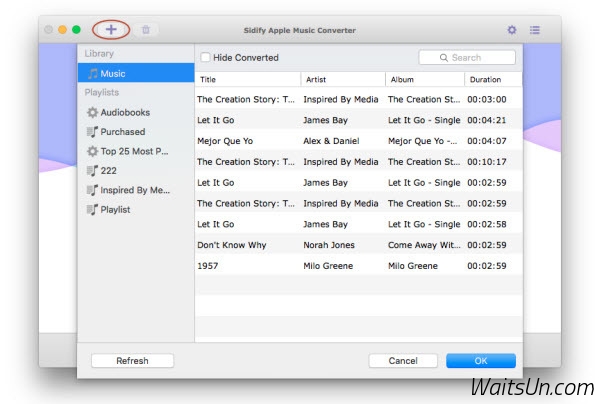Viewport: 600px width, 404px height.
Task: Click artist Alex & Daniel
Action: (x=331, y=141)
